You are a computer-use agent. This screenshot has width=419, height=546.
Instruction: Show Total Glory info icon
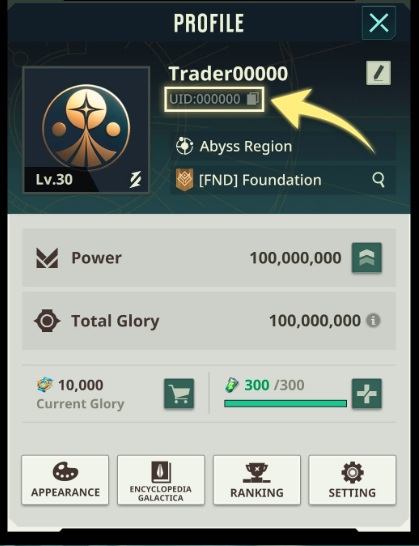coord(373,320)
